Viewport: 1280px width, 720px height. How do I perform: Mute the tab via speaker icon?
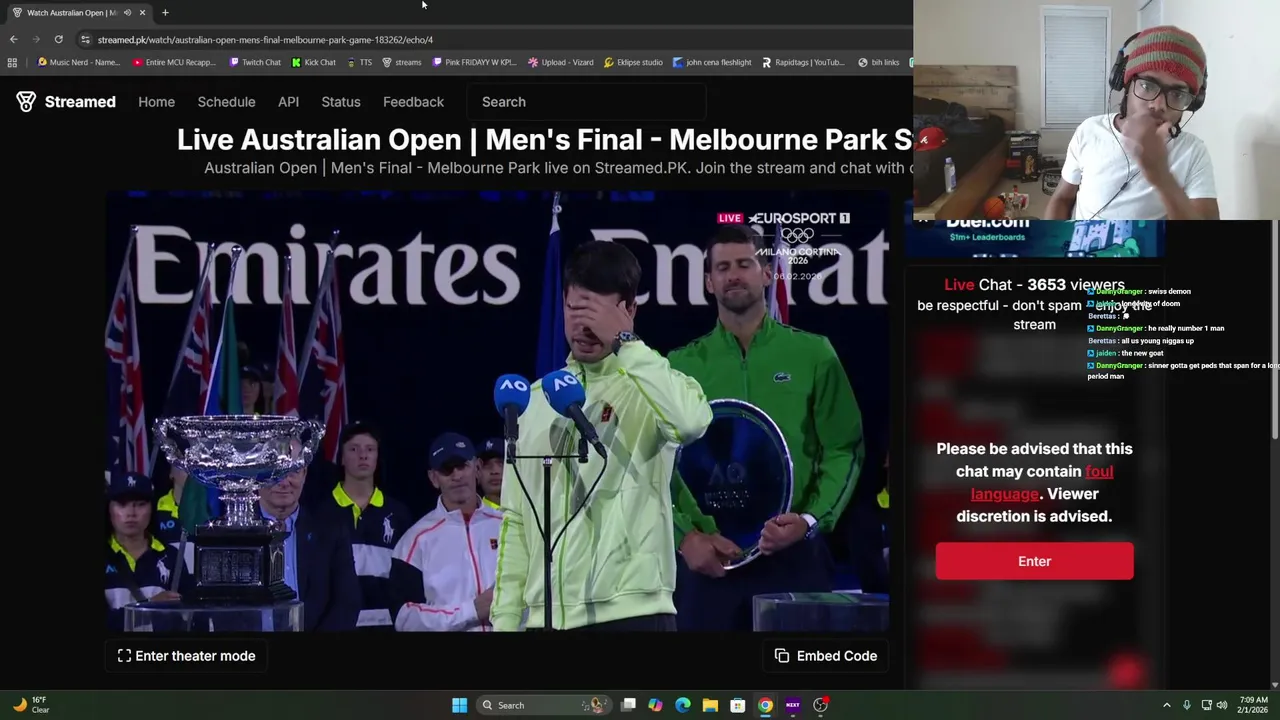[127, 13]
